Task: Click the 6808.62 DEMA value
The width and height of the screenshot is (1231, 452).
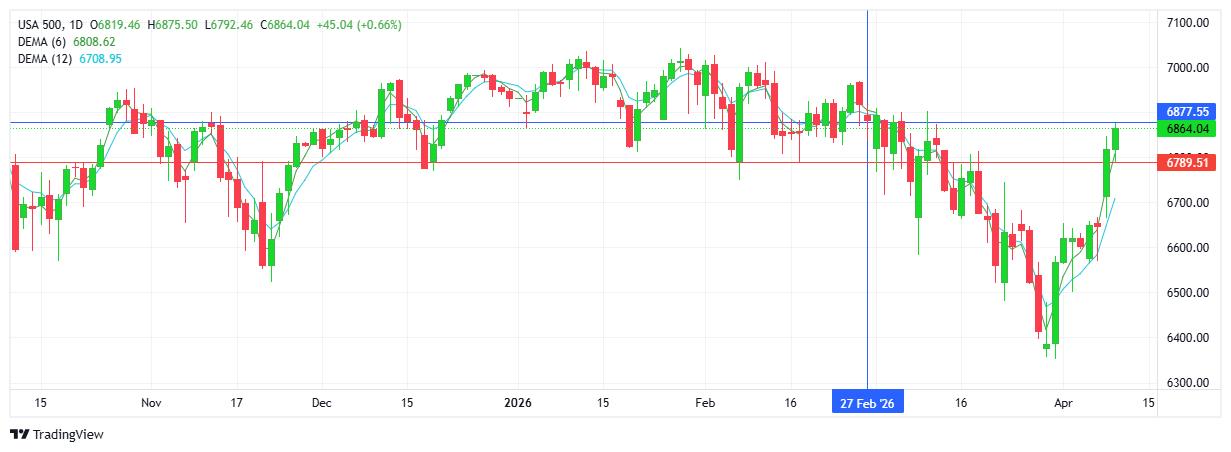Action: (95, 42)
